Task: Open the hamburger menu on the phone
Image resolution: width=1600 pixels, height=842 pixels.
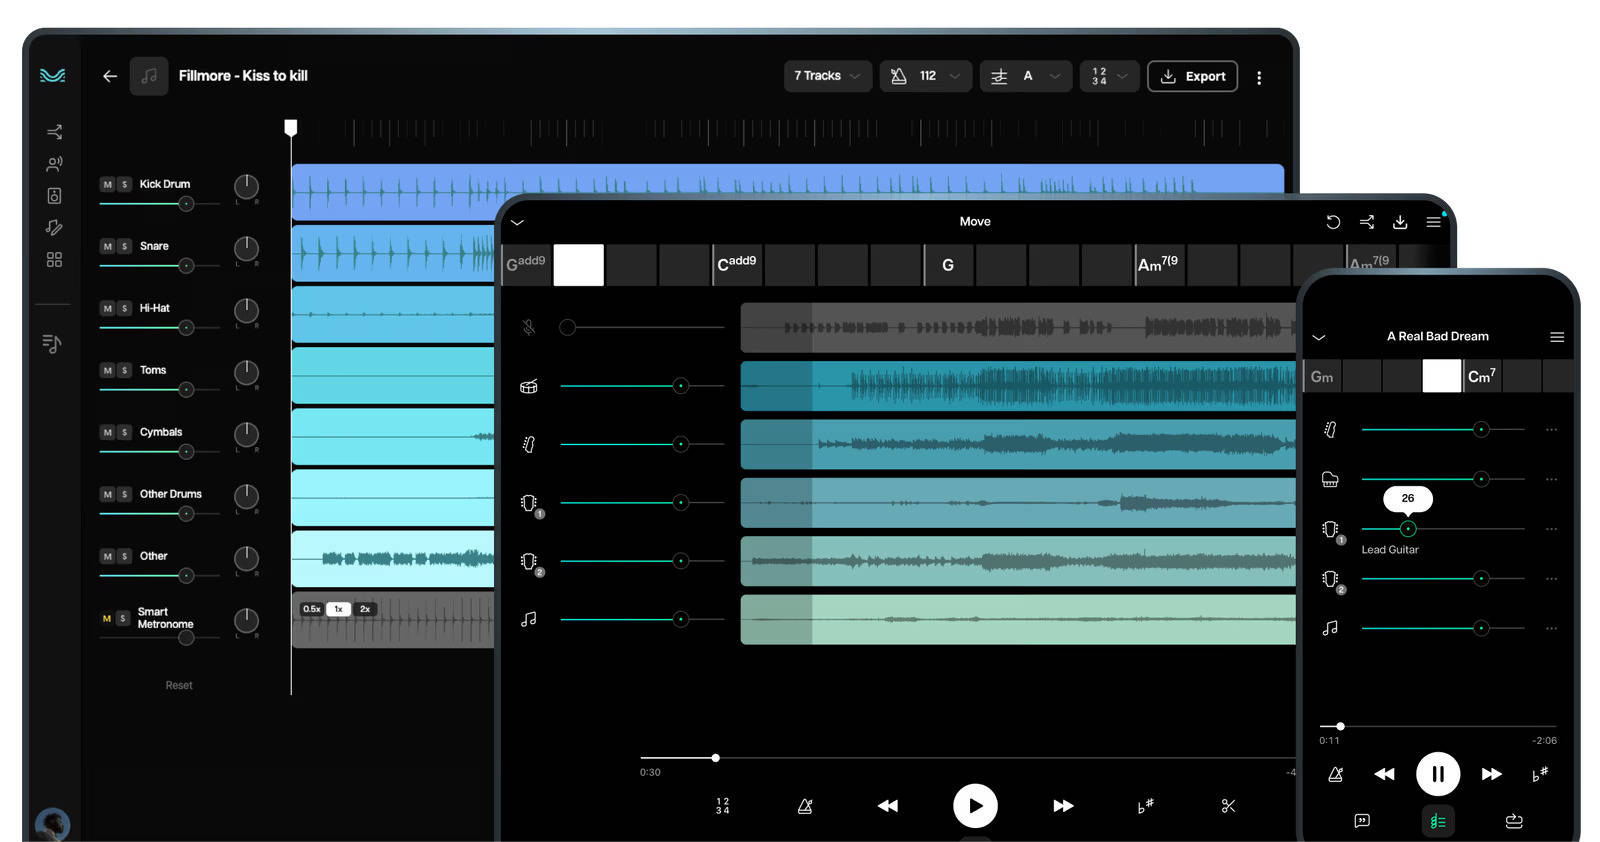Action: (x=1557, y=337)
